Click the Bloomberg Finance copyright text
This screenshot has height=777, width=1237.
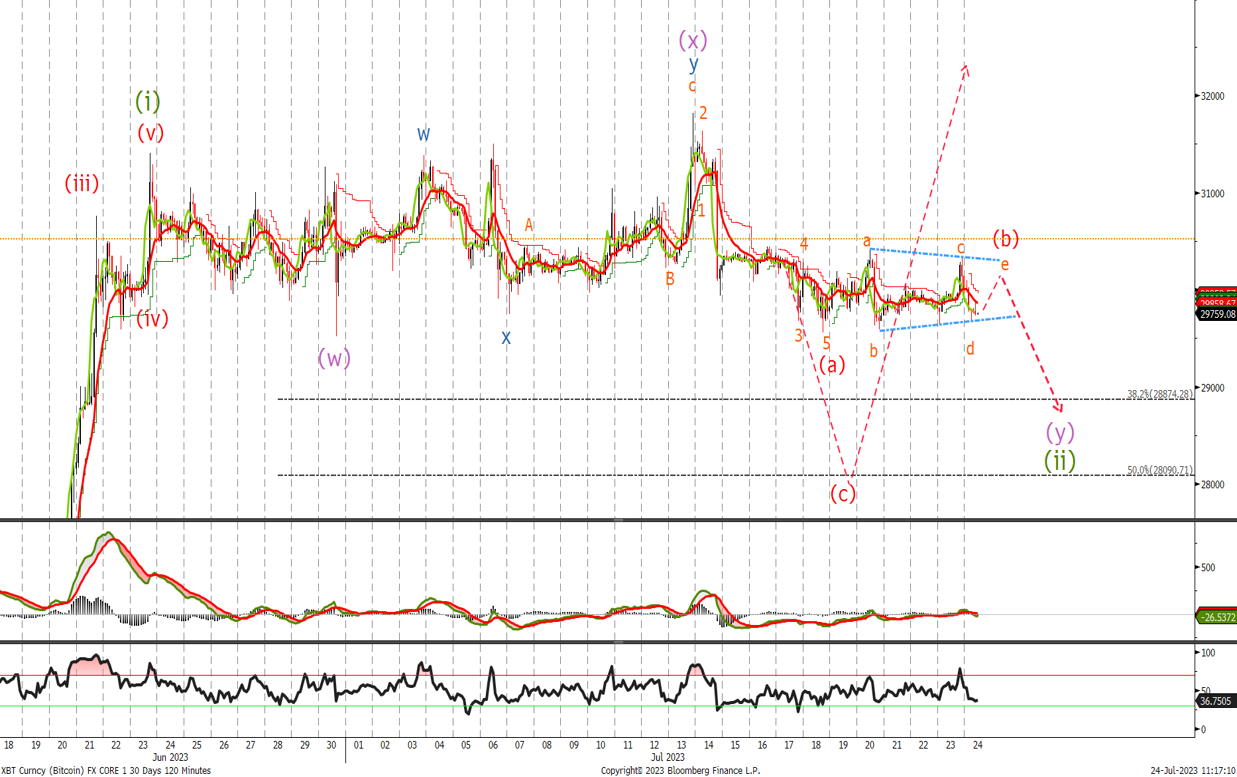click(x=680, y=770)
